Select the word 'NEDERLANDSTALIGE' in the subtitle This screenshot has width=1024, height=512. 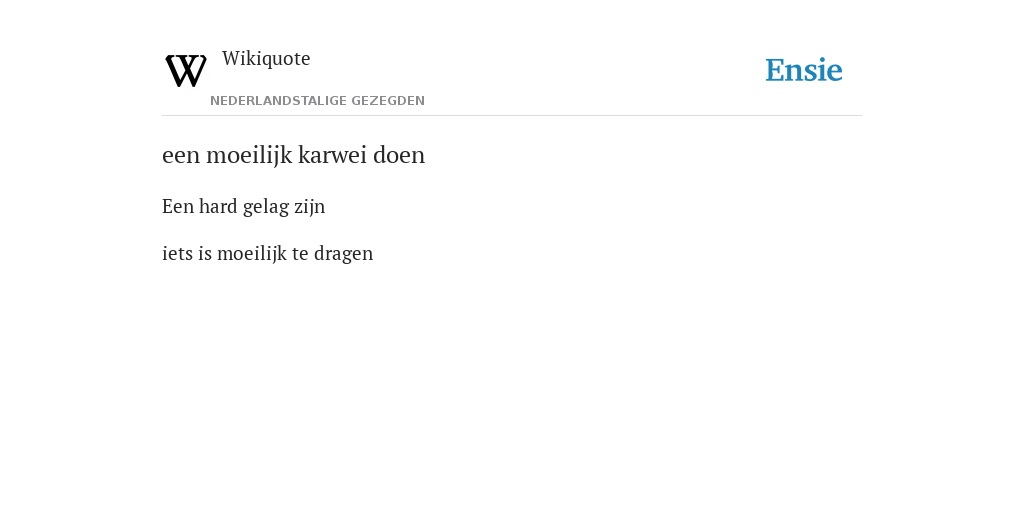click(278, 101)
